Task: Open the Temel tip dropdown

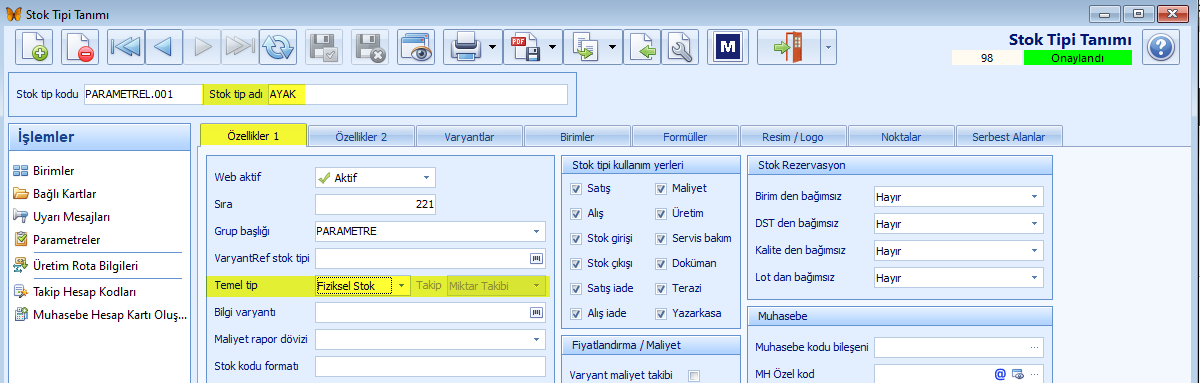Action: coord(401,286)
